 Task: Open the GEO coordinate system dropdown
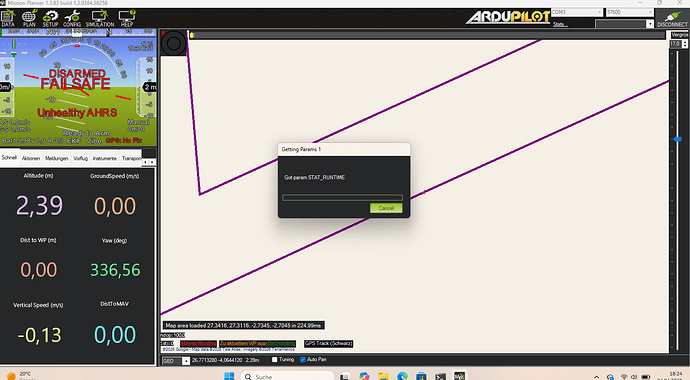point(176,361)
